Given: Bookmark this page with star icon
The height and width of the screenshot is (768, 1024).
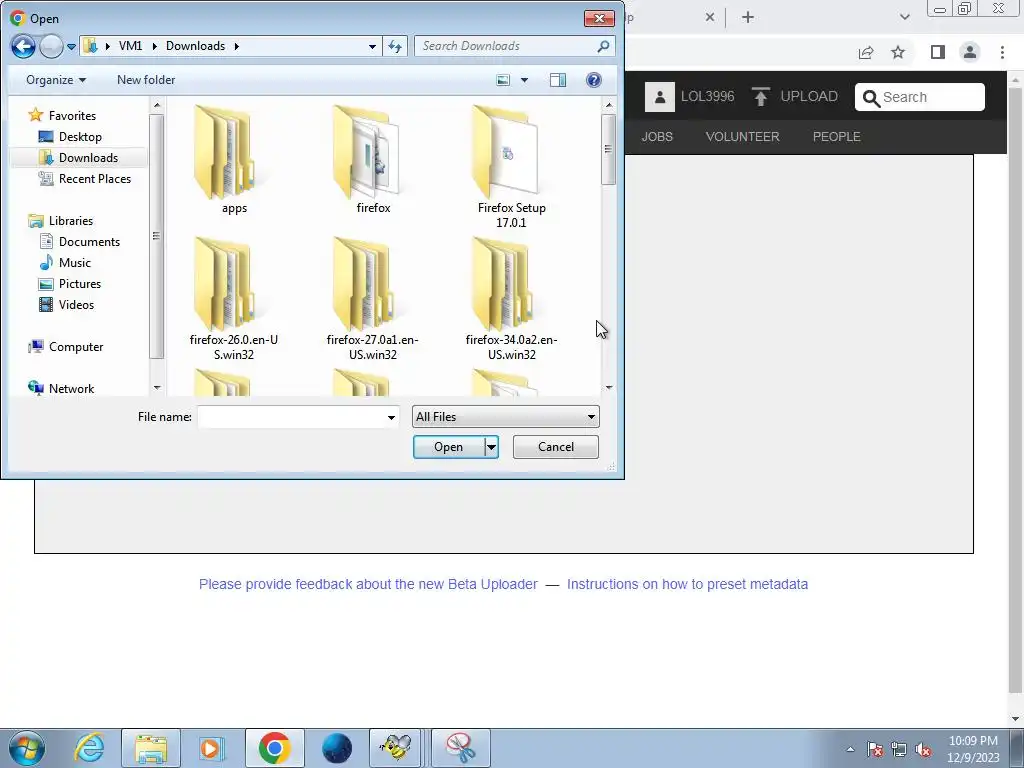Looking at the screenshot, I should pyautogui.click(x=898, y=52).
